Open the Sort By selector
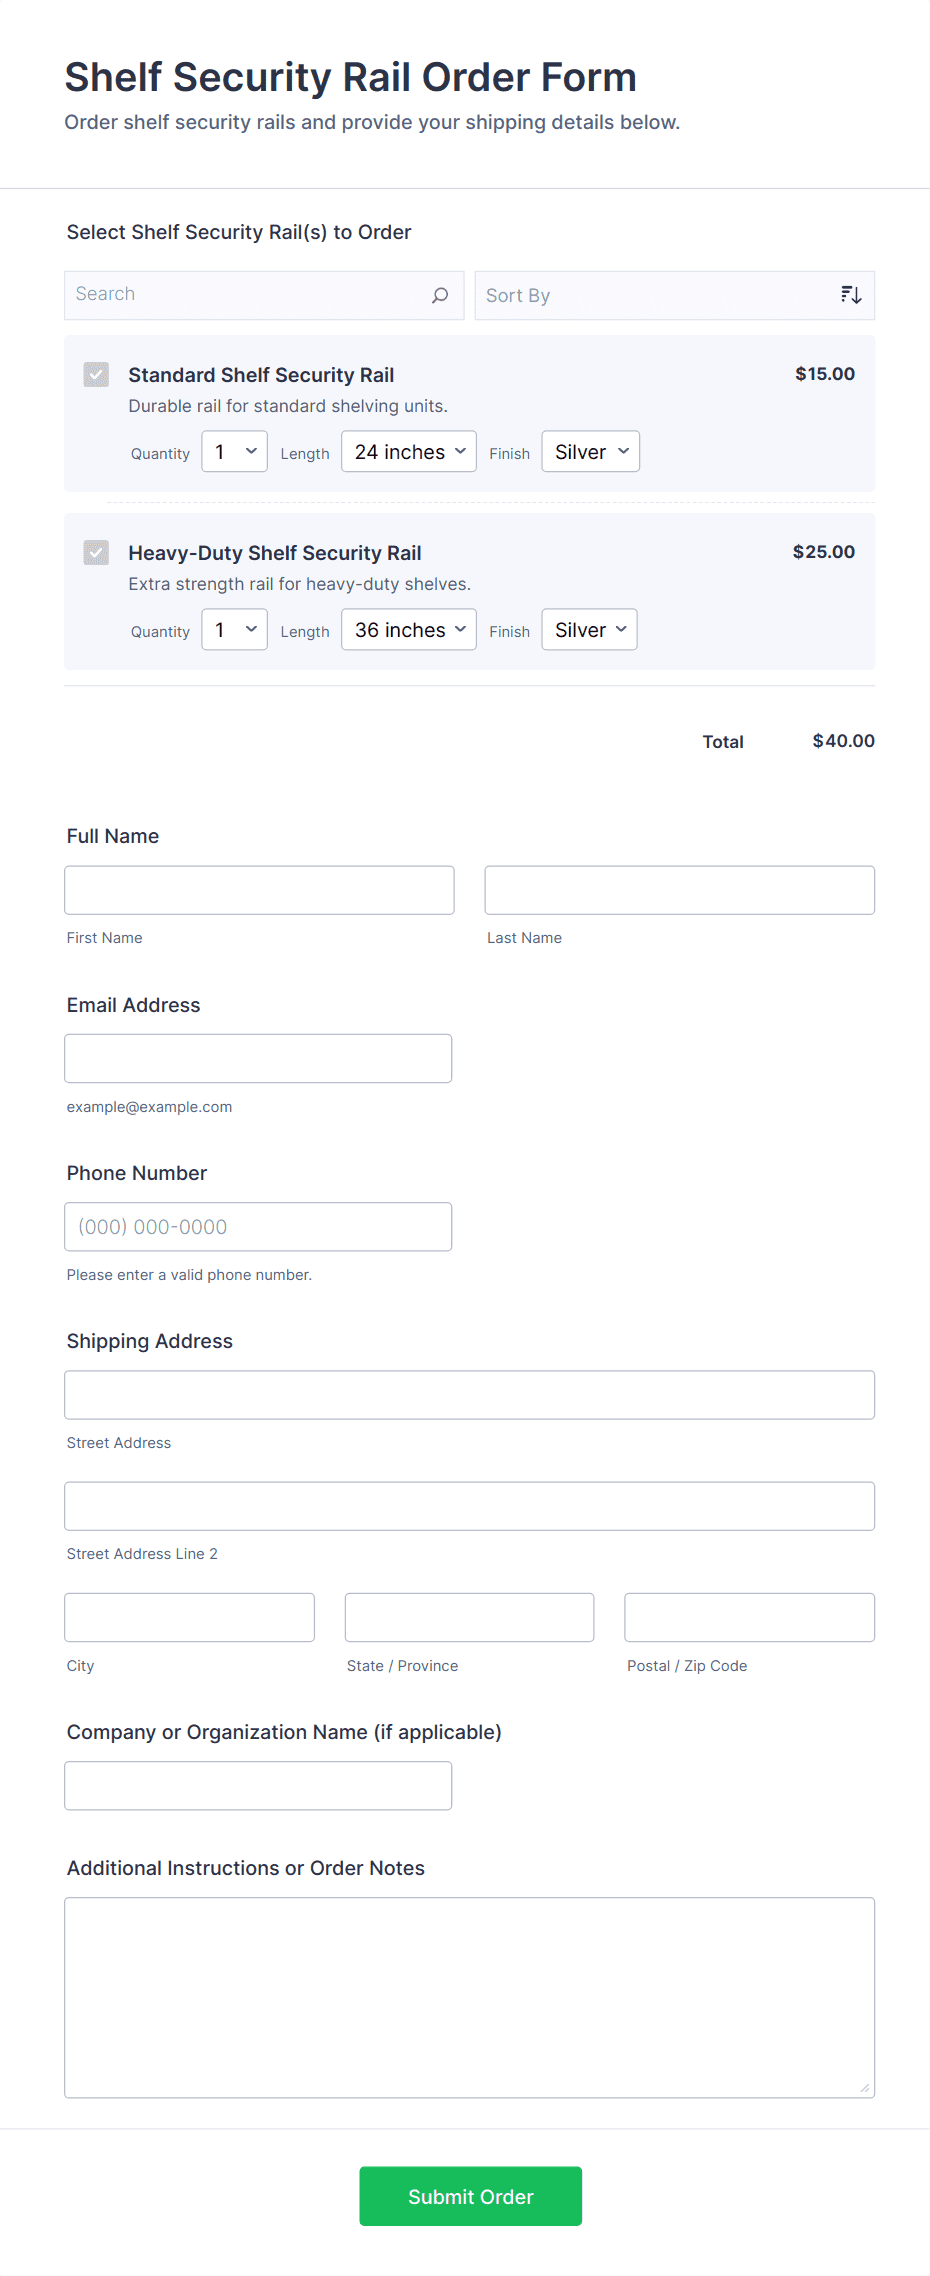Viewport: 930px width, 2276px height. [x=674, y=295]
